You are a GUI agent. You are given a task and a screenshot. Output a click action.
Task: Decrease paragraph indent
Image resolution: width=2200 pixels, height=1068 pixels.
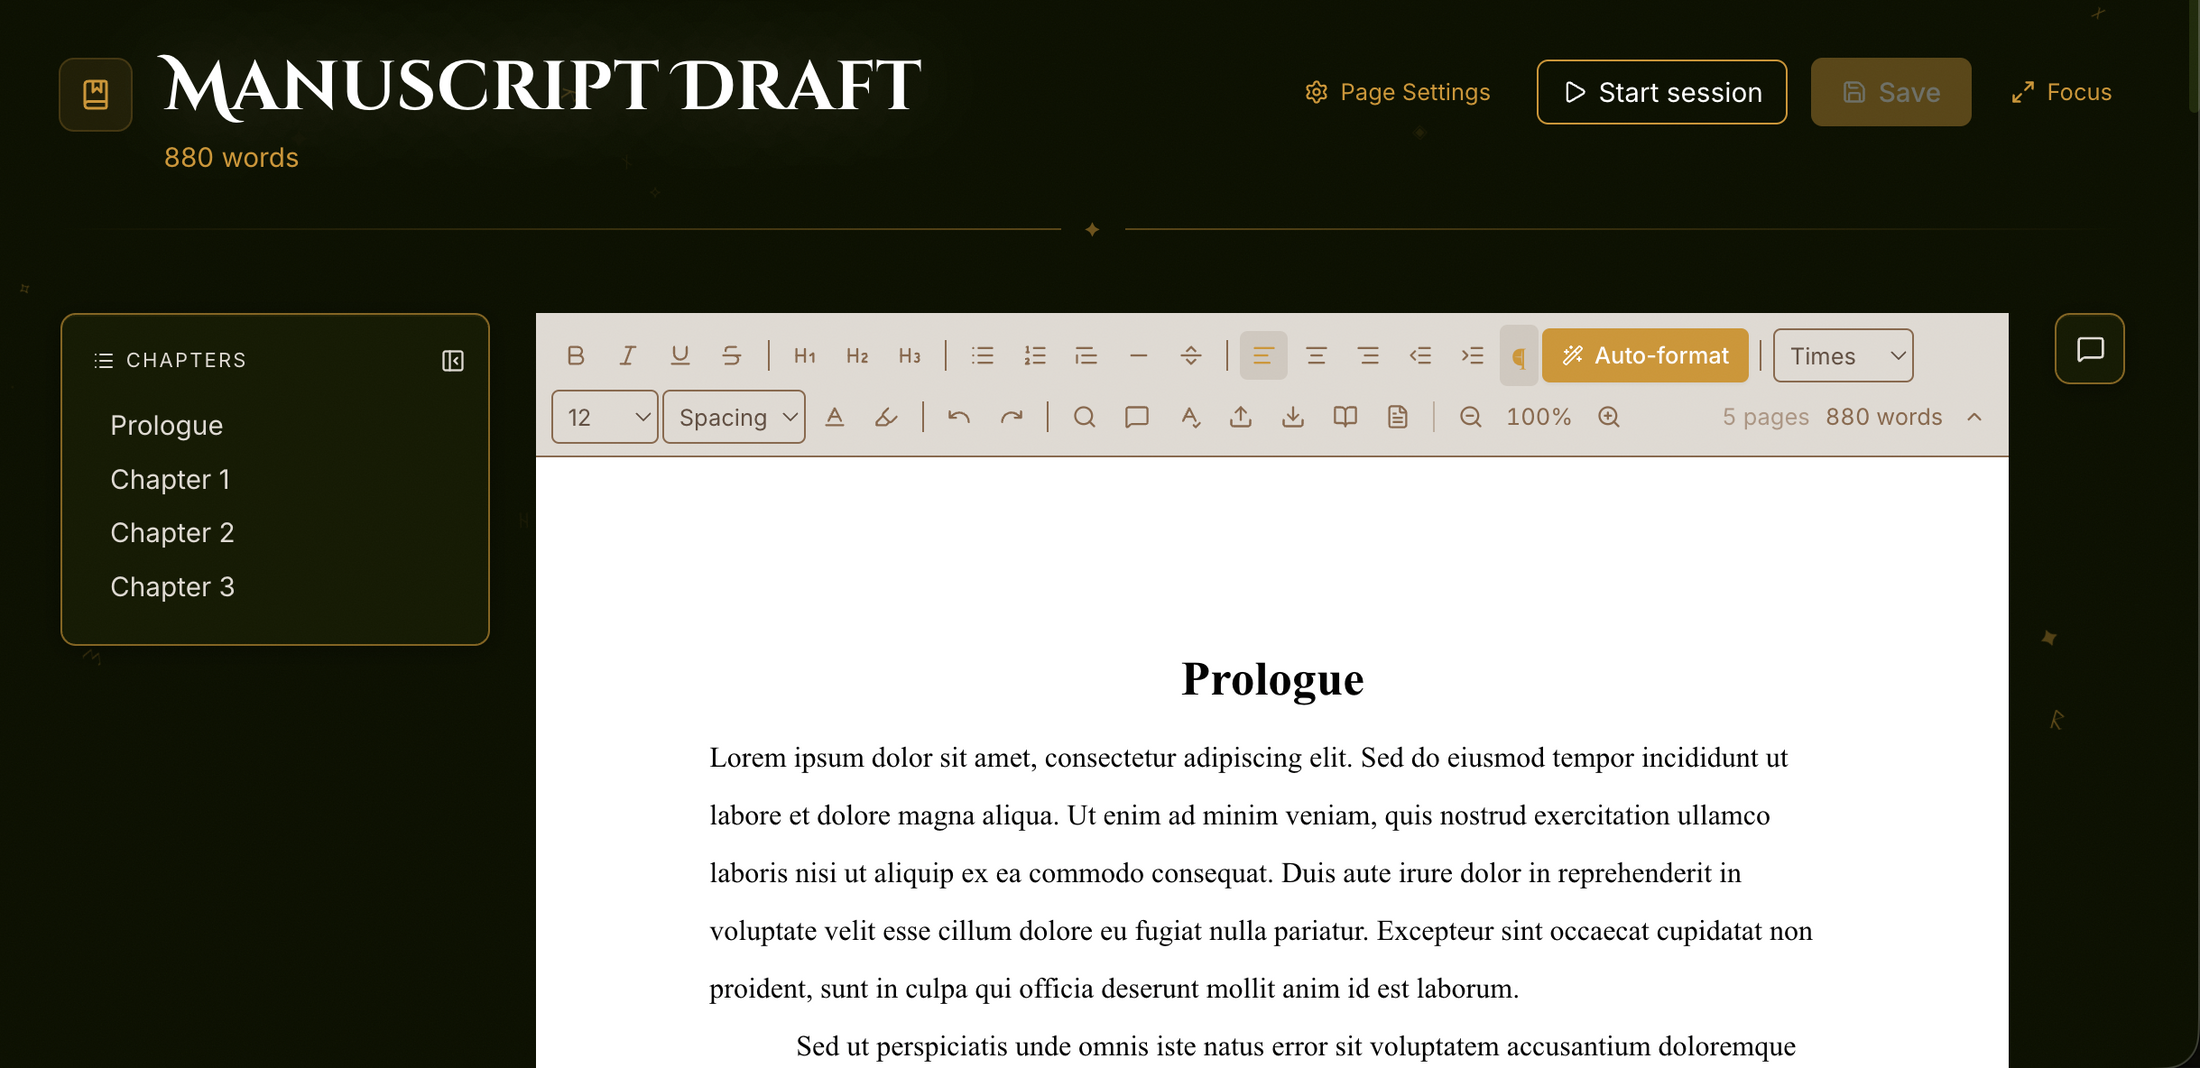pyautogui.click(x=1420, y=356)
